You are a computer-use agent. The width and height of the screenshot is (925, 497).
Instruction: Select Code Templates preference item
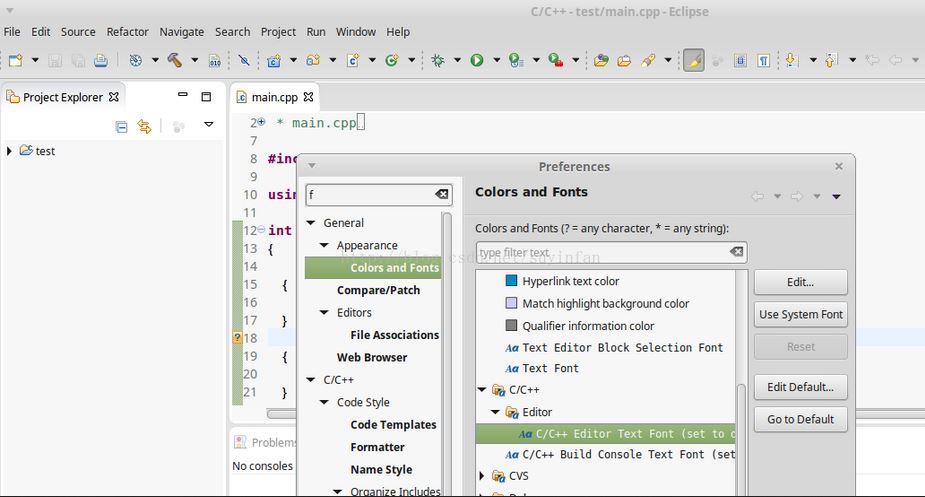(393, 425)
